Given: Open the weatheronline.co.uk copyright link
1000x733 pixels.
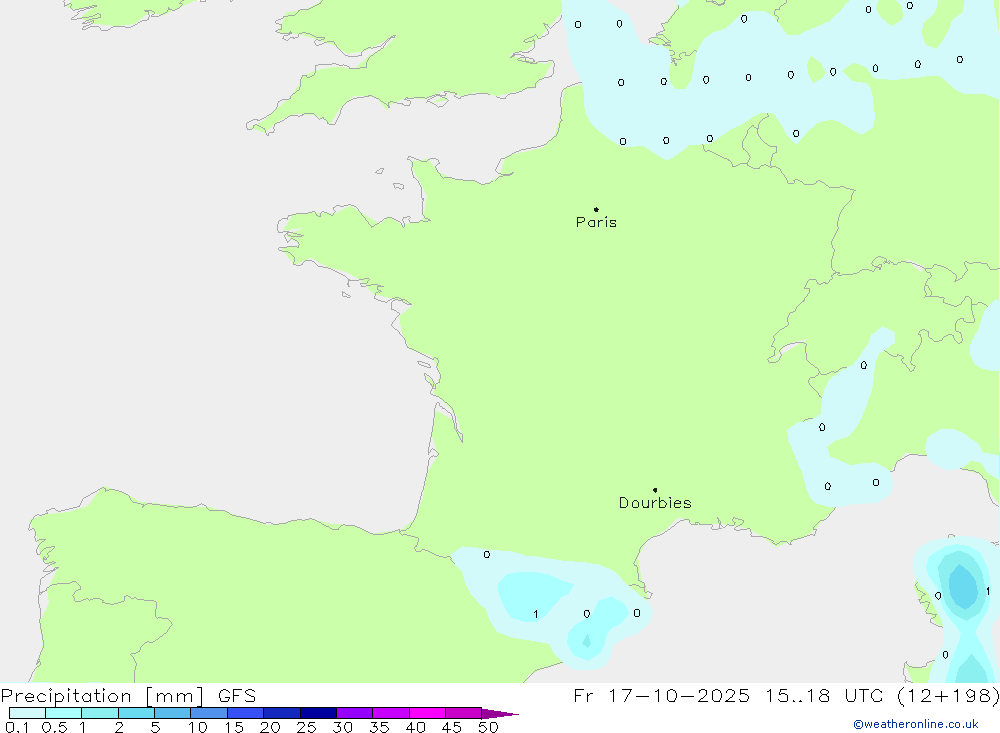Looking at the screenshot, I should [916, 724].
